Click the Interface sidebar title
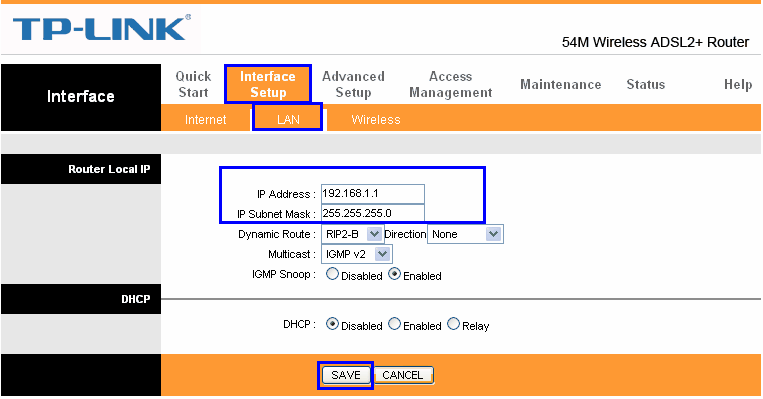This screenshot has width=763, height=399. 81,96
